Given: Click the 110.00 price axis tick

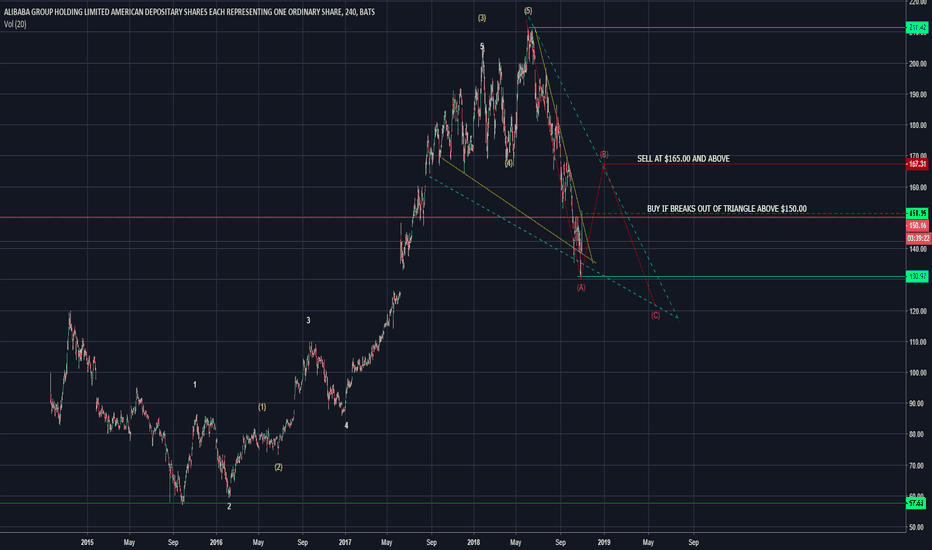Looking at the screenshot, I should (917, 342).
